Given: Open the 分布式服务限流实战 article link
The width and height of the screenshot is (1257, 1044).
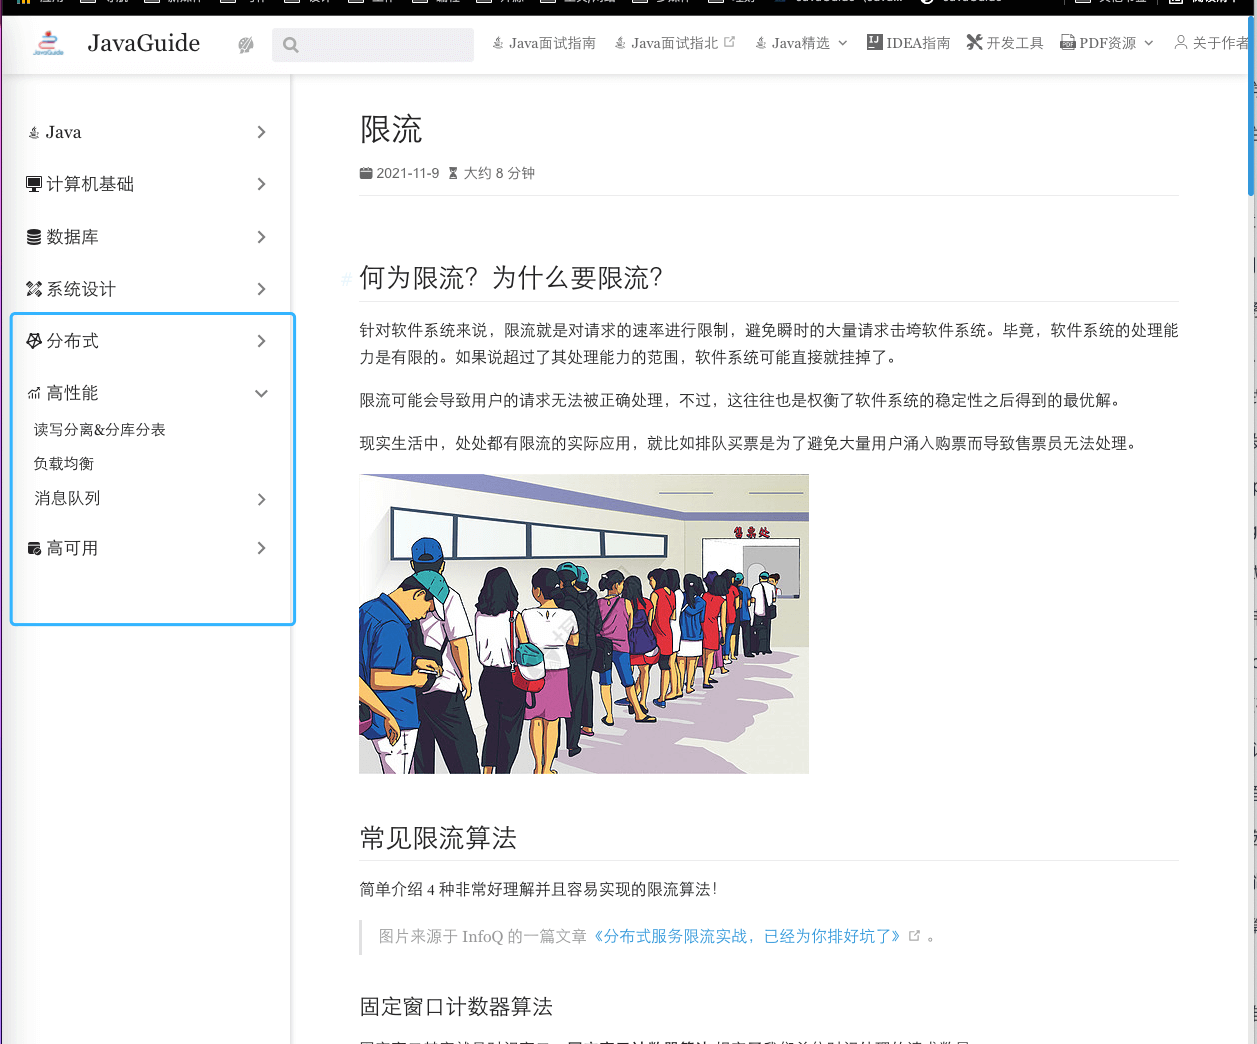Looking at the screenshot, I should point(748,936).
